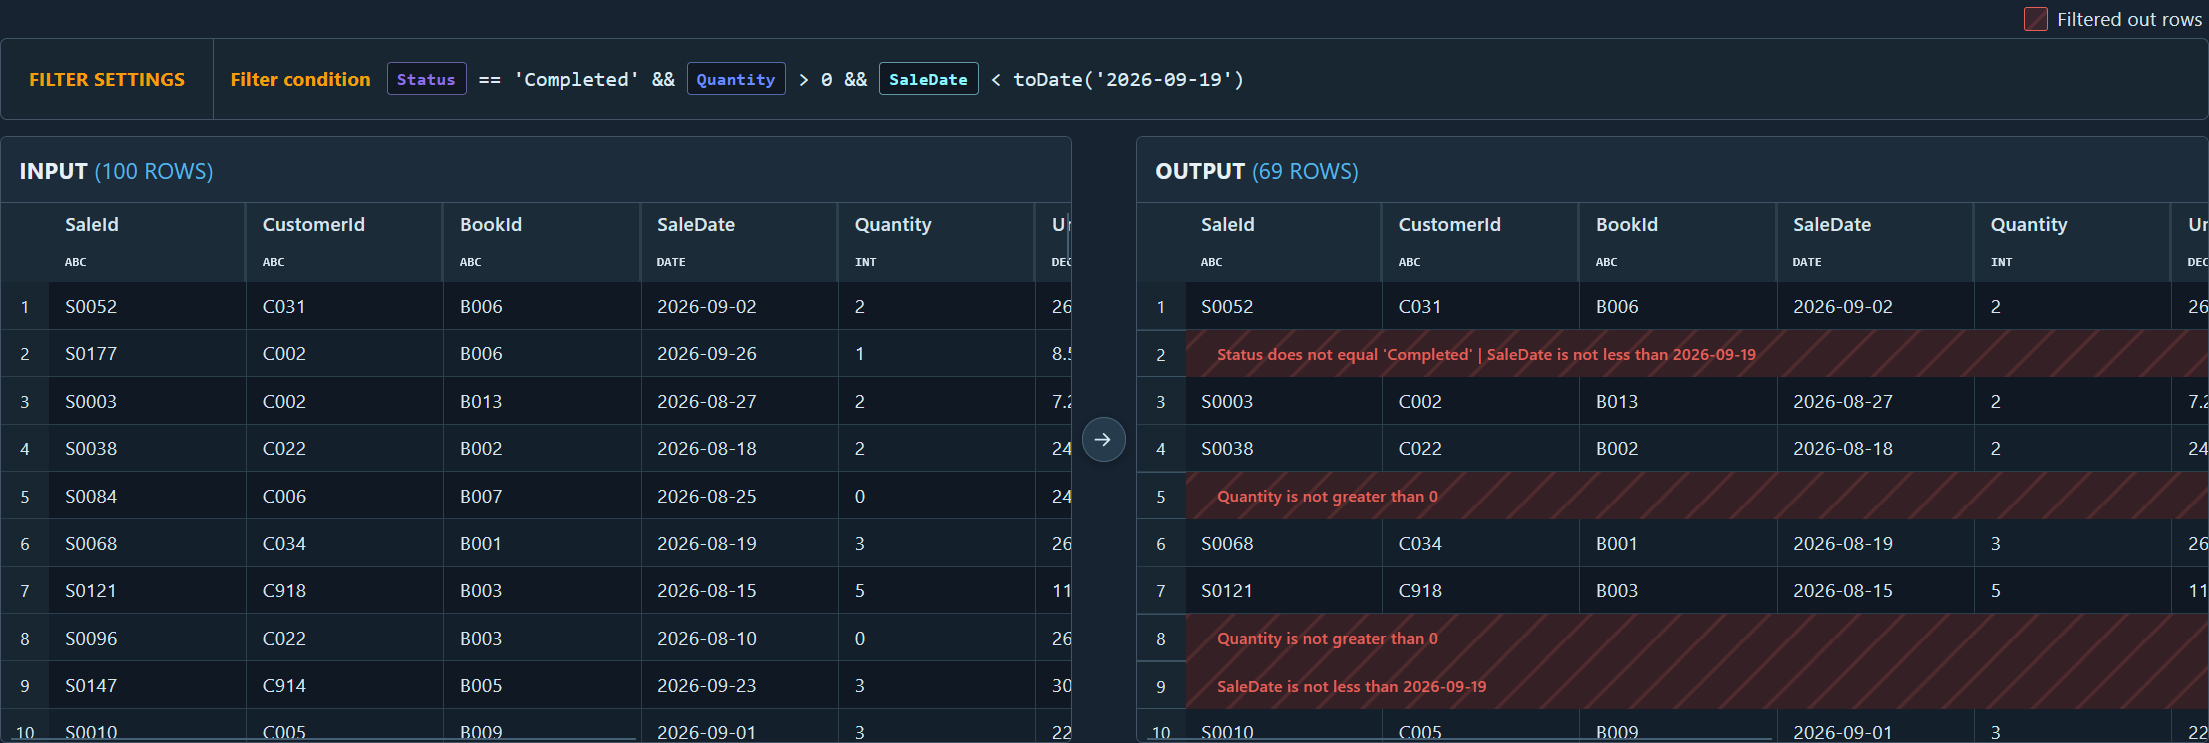Click the Filter condition label
This screenshot has width=2209, height=743.
tap(300, 79)
